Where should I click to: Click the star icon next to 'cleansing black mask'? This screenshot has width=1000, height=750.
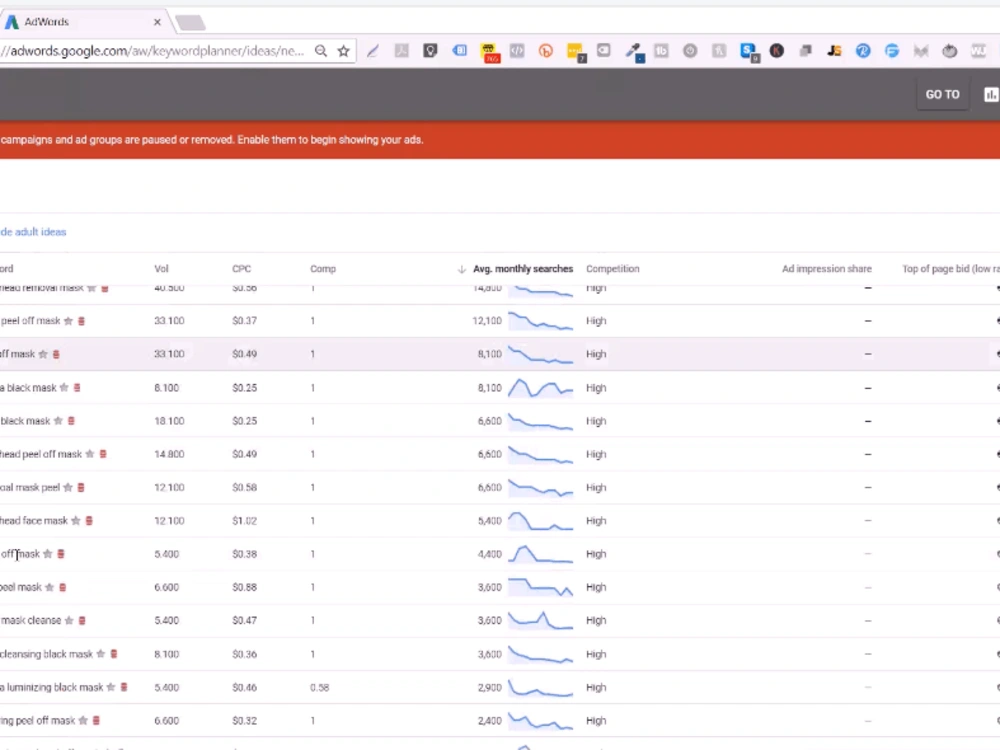pos(100,654)
